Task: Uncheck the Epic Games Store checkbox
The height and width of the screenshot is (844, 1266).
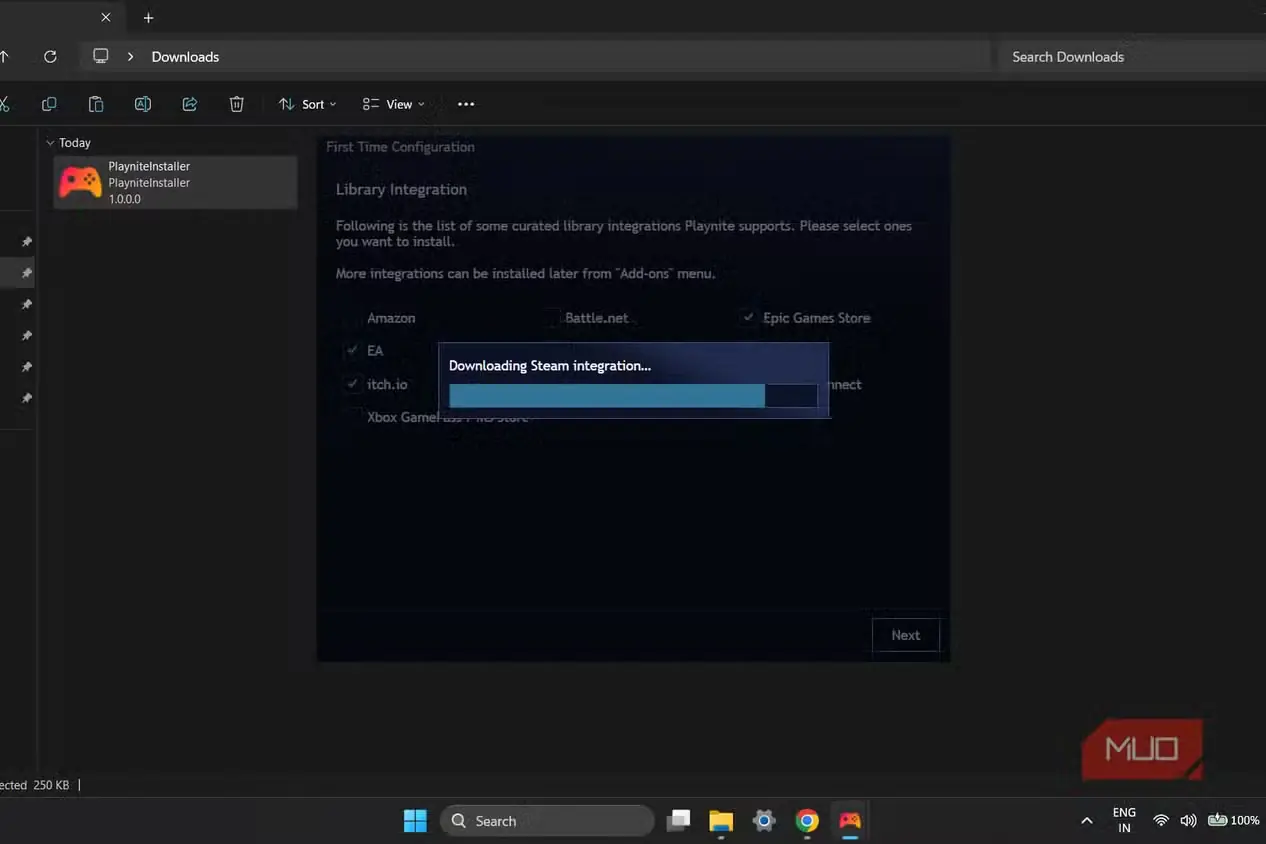Action: pos(749,318)
